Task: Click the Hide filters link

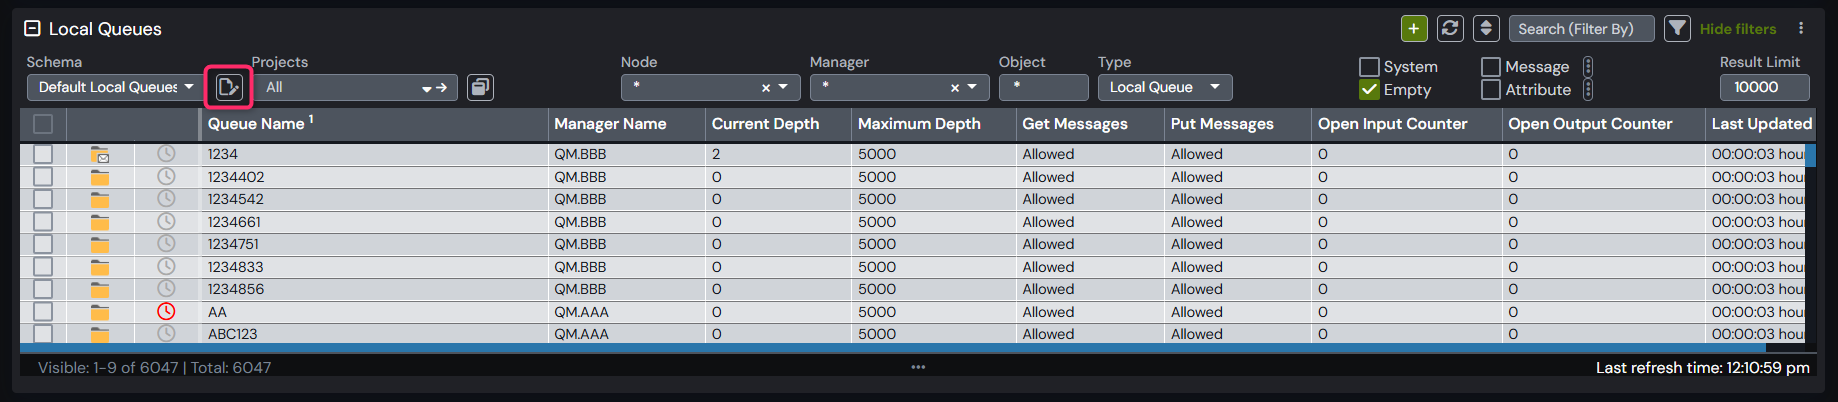Action: (1738, 29)
